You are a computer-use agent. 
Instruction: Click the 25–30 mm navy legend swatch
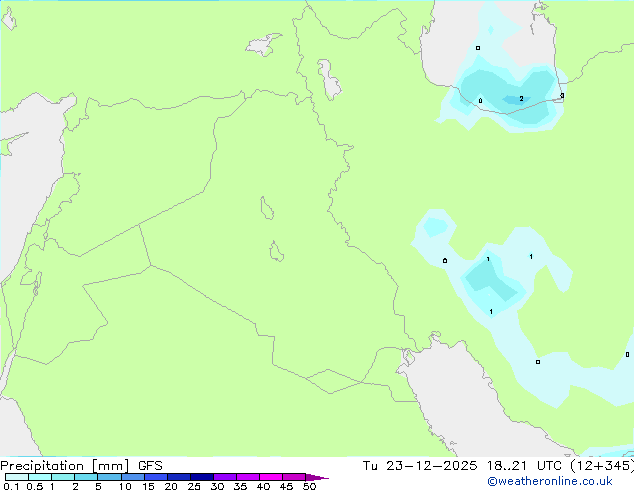pyautogui.click(x=201, y=477)
